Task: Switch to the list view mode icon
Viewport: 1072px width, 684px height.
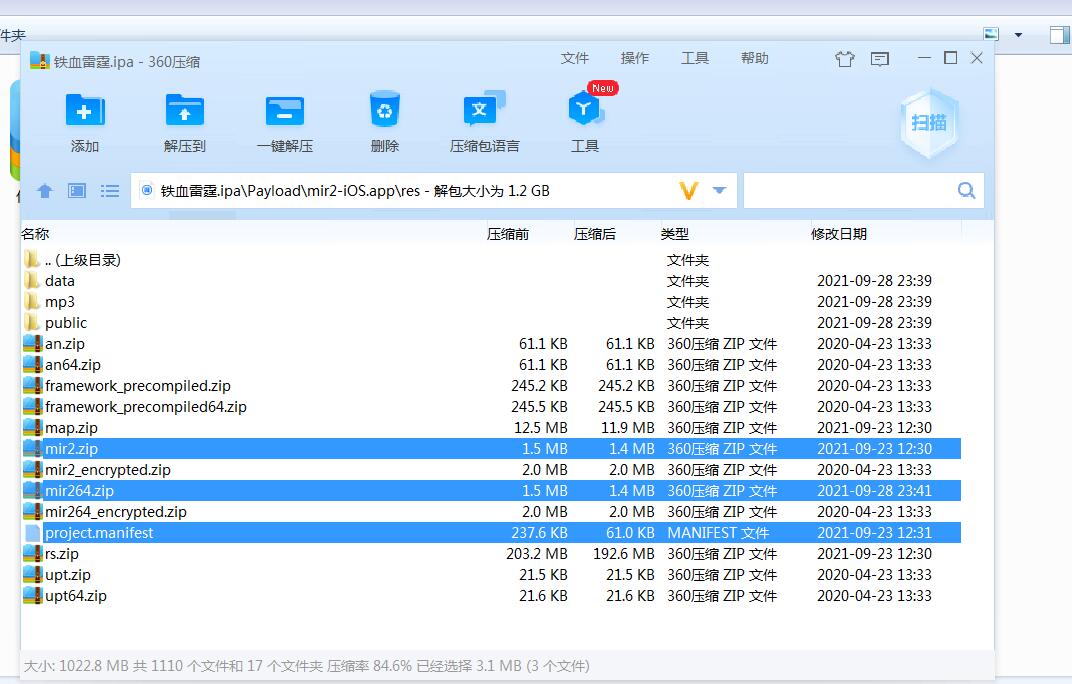Action: [x=110, y=191]
